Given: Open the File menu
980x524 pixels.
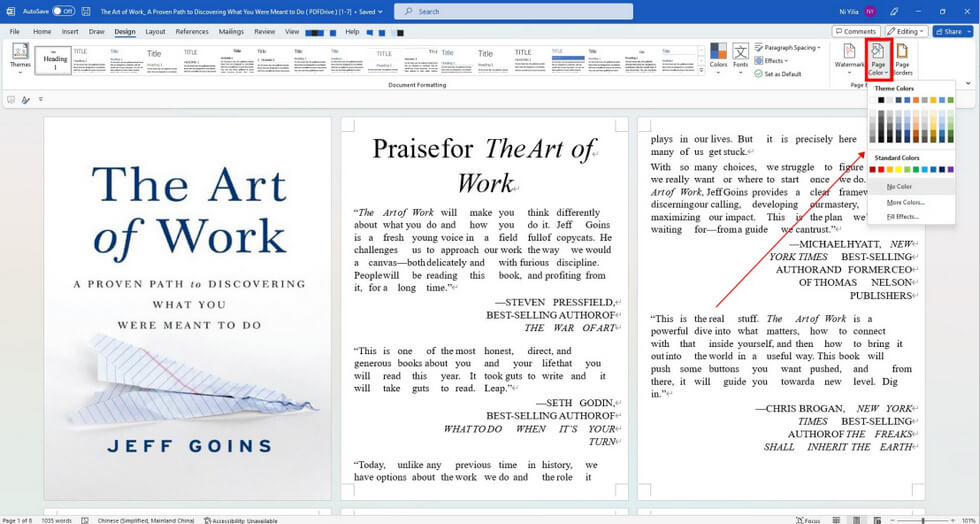Looking at the screenshot, I should 14,31.
